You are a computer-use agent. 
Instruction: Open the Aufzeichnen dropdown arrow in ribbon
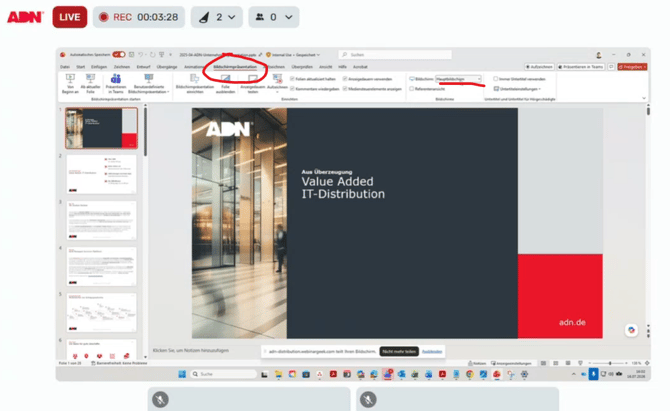(277, 92)
